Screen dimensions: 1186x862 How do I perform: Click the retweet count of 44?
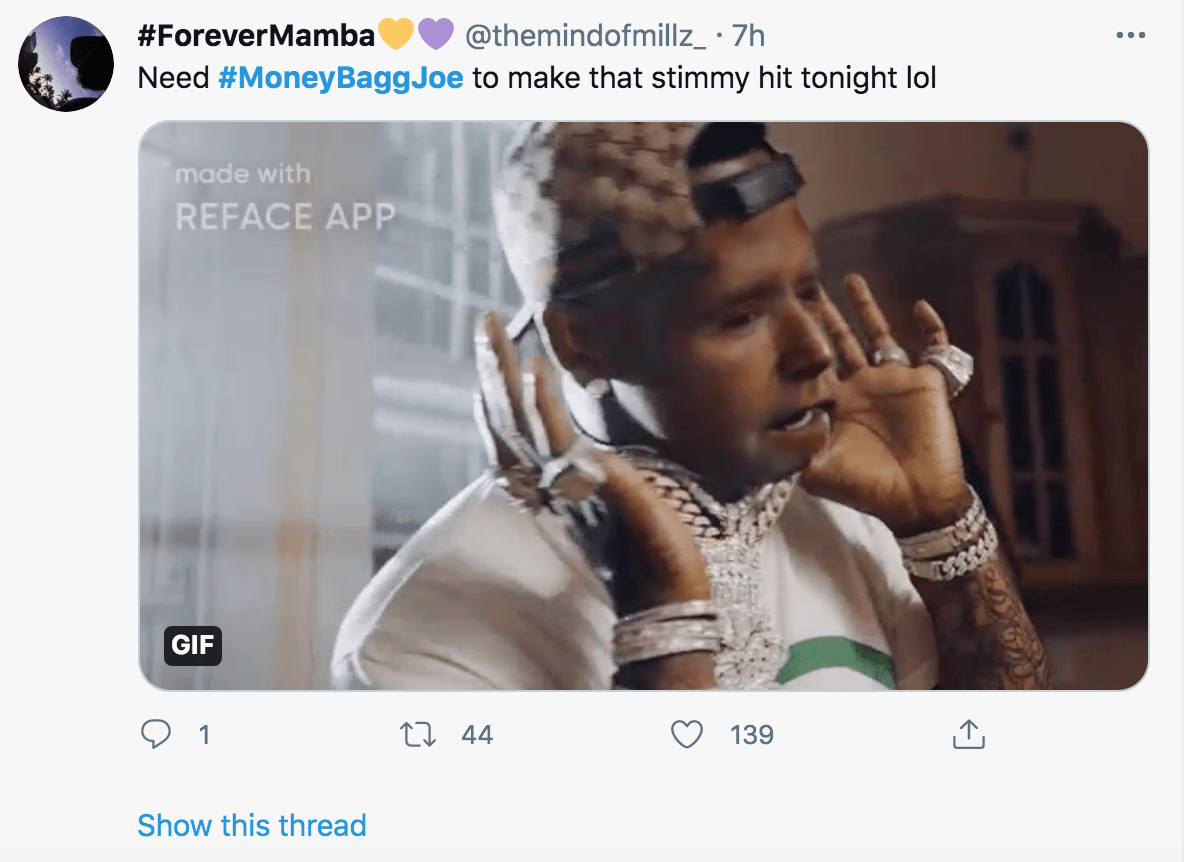tap(477, 735)
